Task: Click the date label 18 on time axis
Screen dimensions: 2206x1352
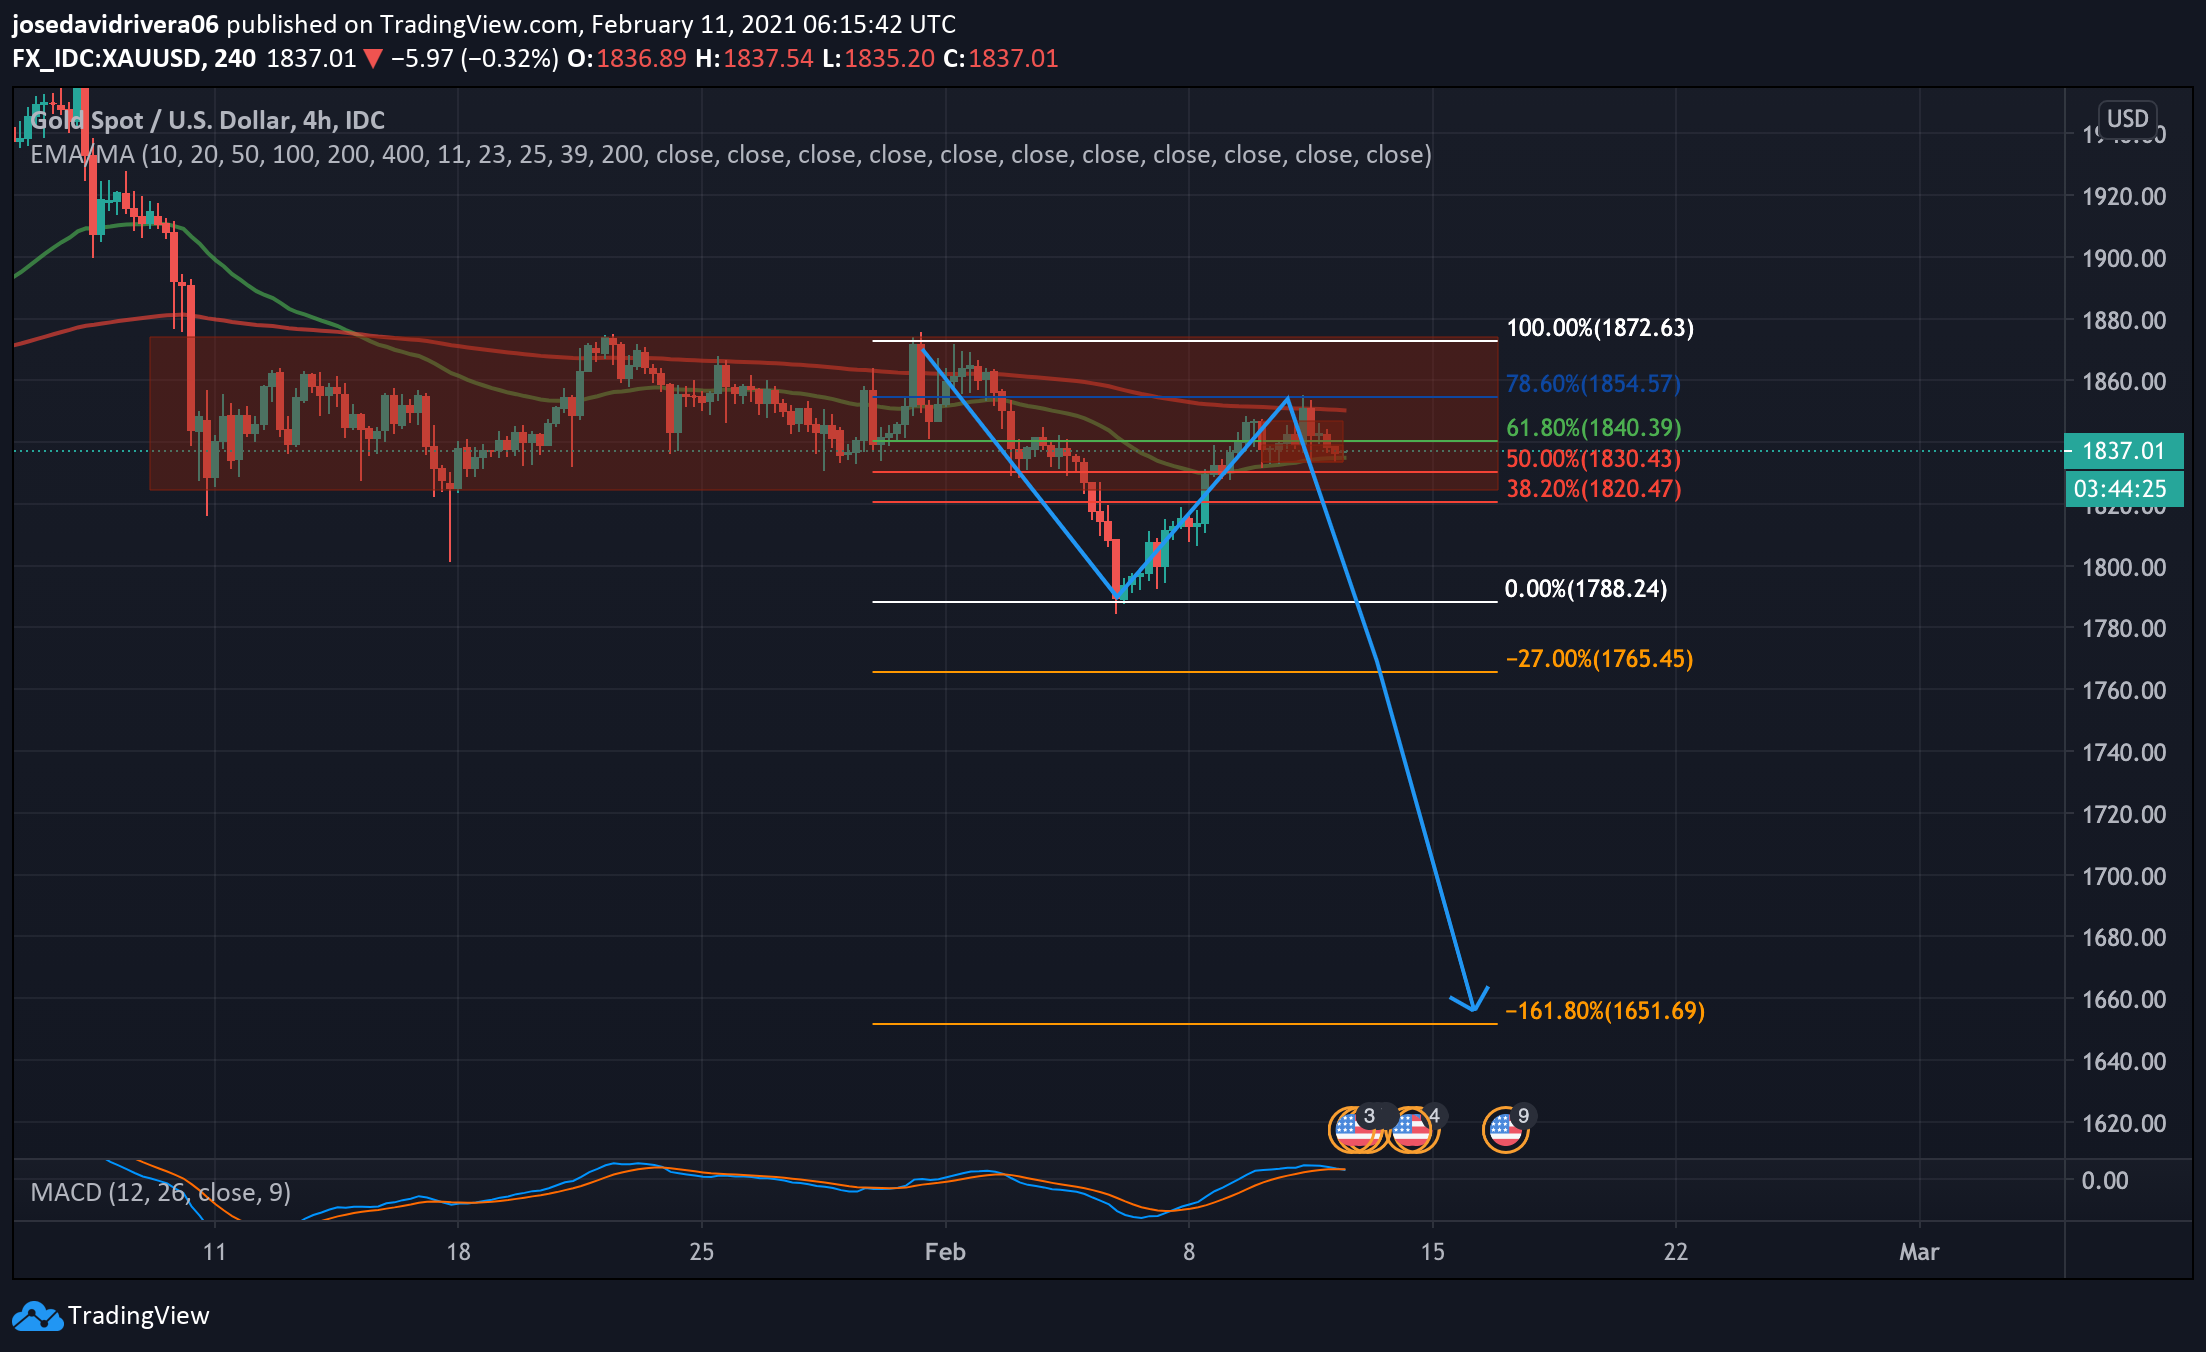Action: [x=458, y=1252]
